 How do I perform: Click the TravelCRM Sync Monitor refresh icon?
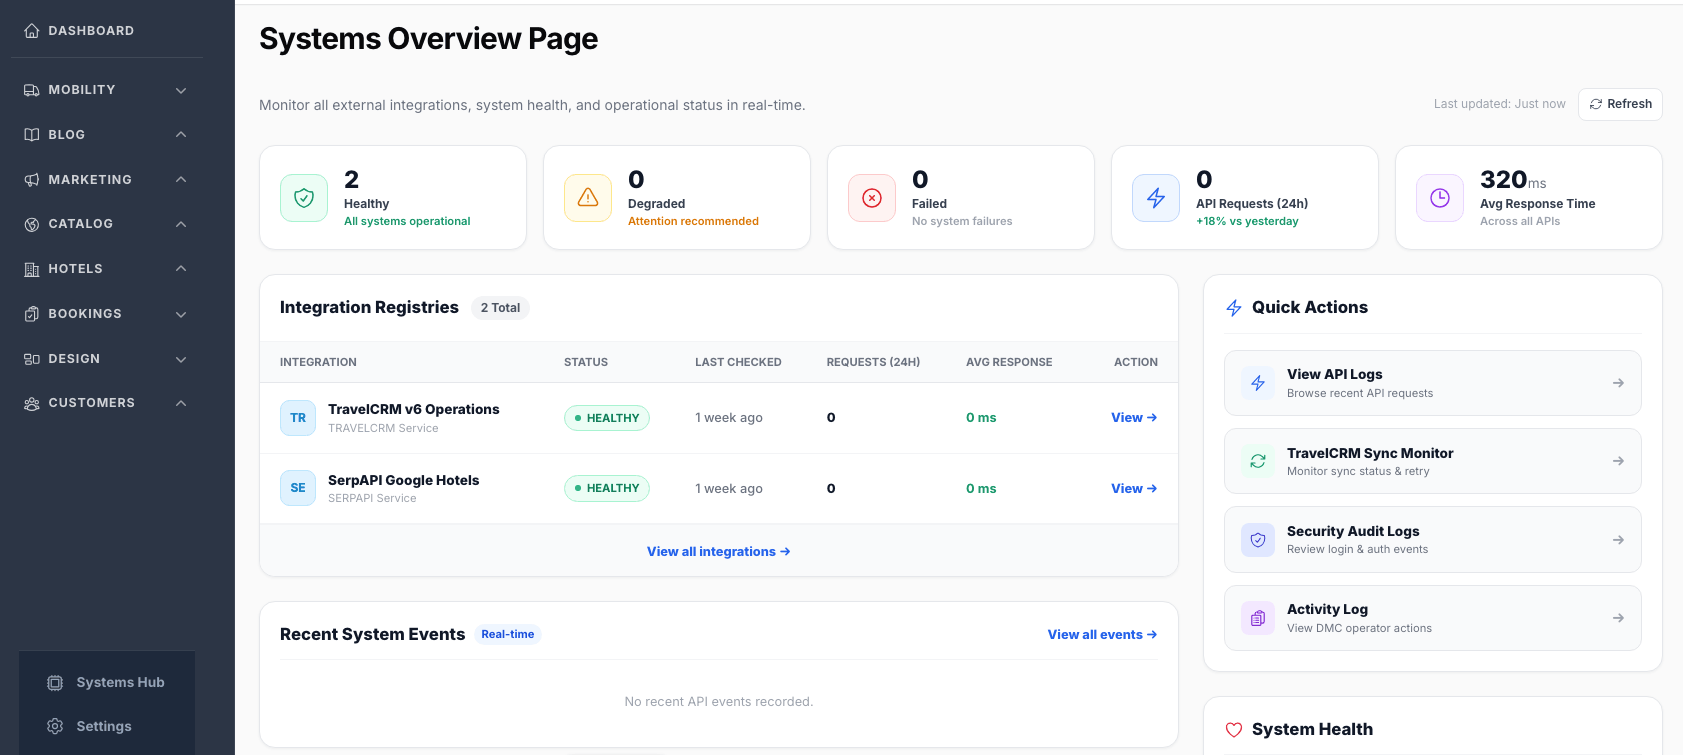[1258, 461]
